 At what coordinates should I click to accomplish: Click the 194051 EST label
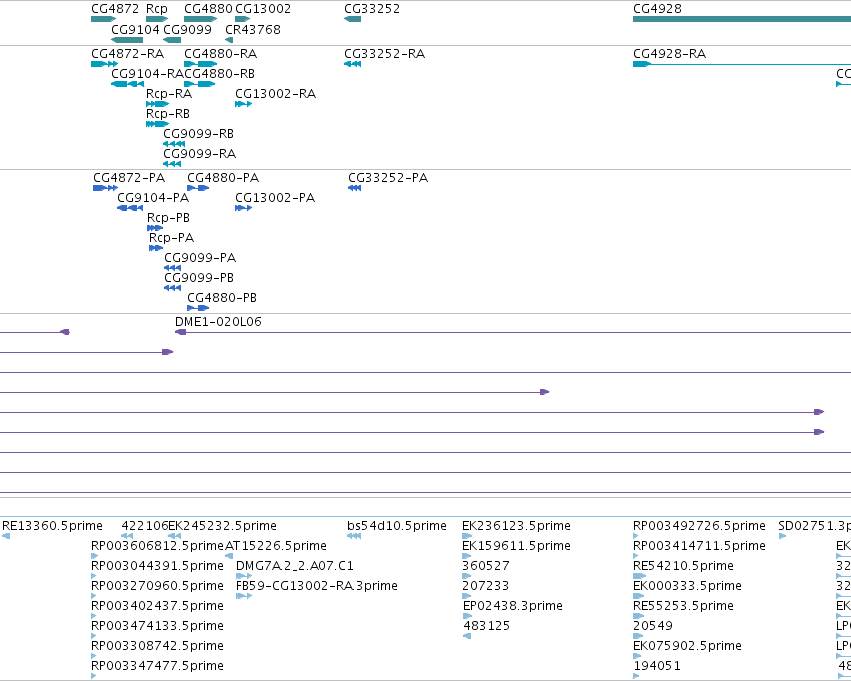pyautogui.click(x=657, y=667)
